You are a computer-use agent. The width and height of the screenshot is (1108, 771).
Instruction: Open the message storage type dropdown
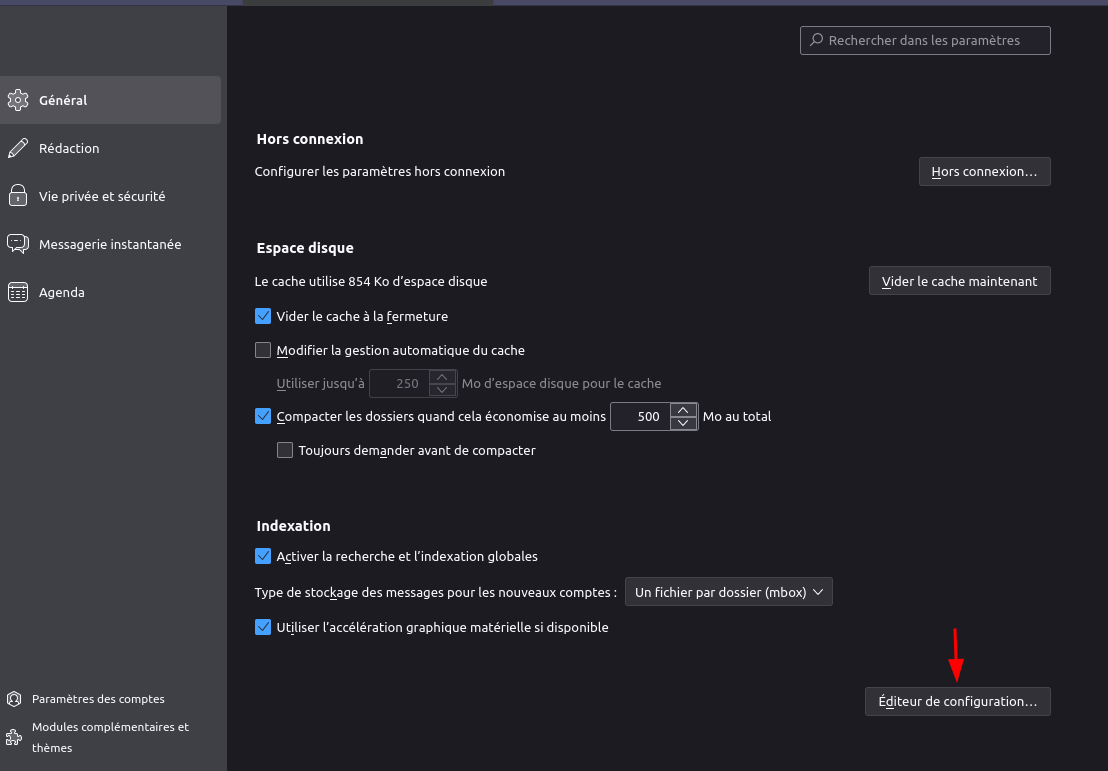tap(728, 592)
